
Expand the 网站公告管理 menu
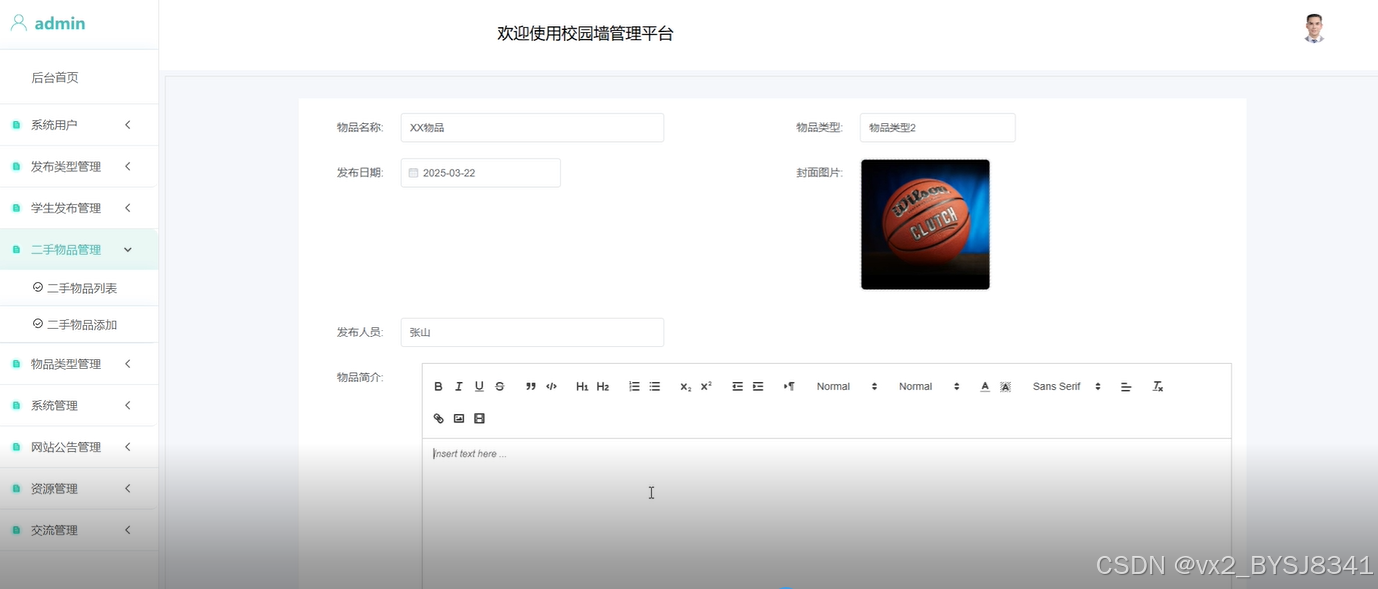click(79, 447)
